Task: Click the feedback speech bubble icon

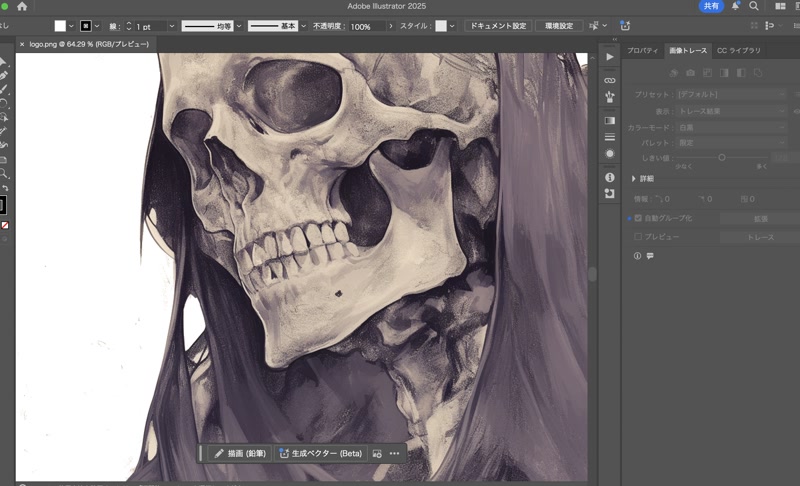Action: click(x=650, y=256)
